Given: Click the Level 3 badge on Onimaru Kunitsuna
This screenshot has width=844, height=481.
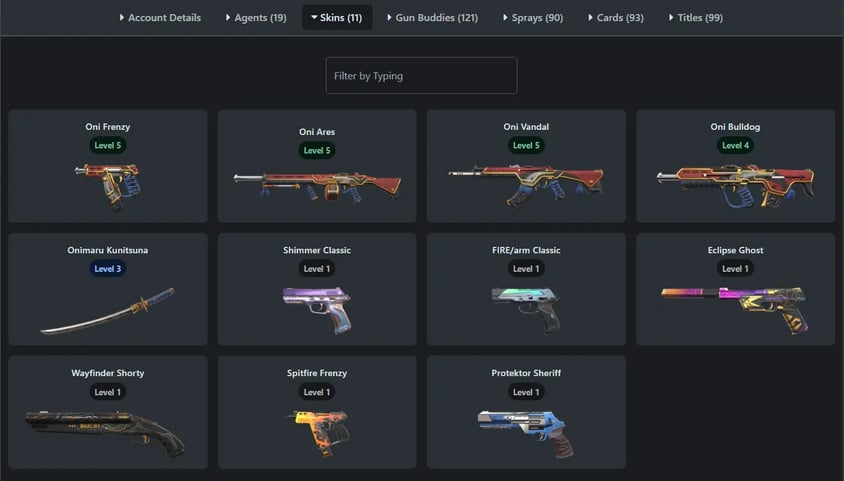Looking at the screenshot, I should [108, 268].
